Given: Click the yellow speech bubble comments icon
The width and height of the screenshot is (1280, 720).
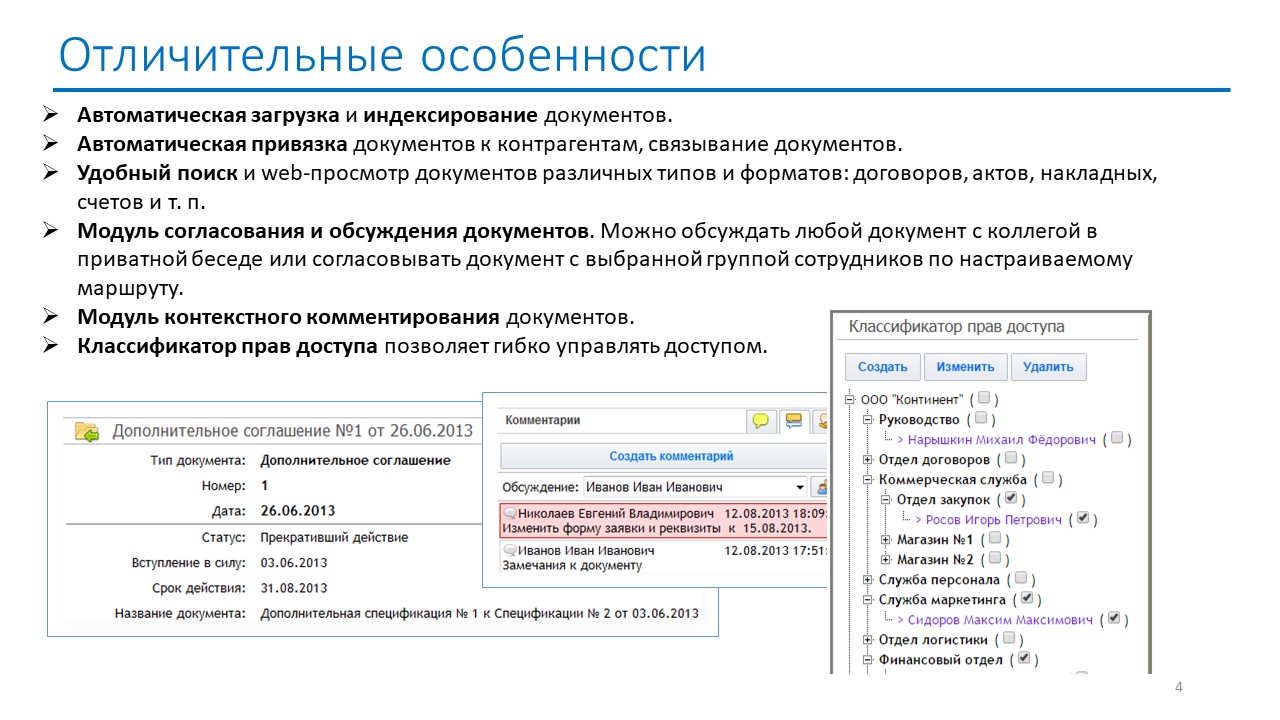Looking at the screenshot, I should pyautogui.click(x=762, y=421).
